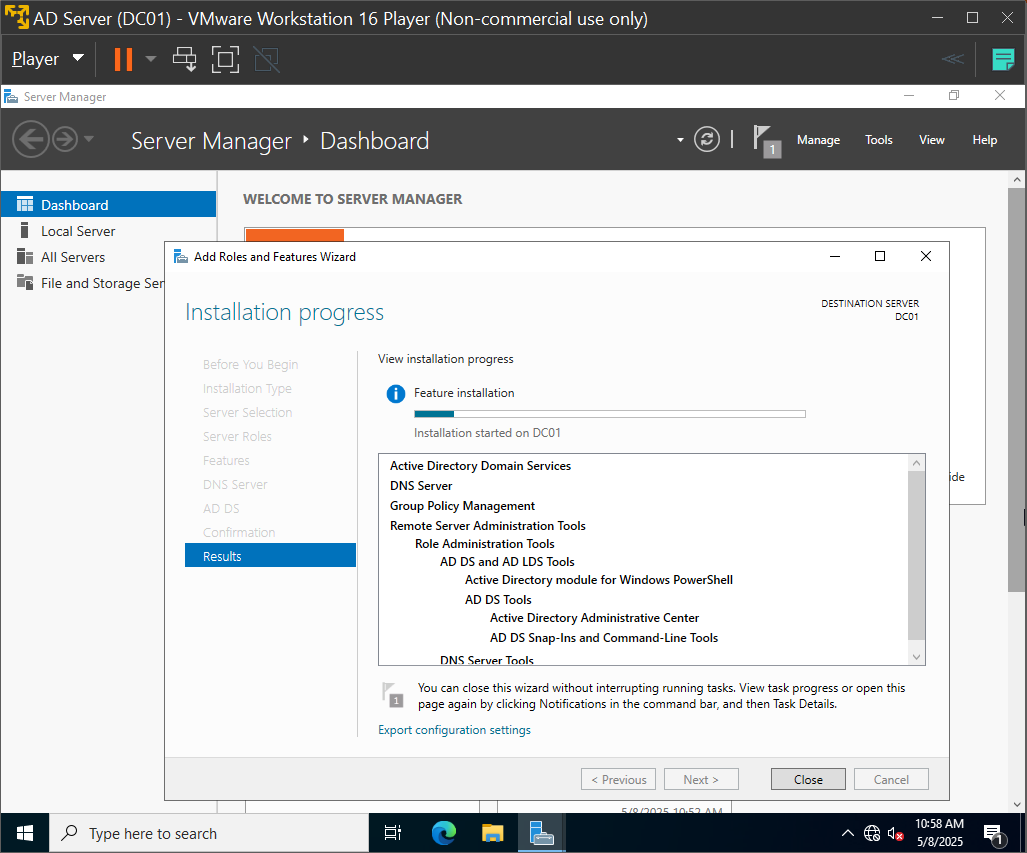The width and height of the screenshot is (1027, 853).
Task: Click the Feature installation info icon
Action: pyautogui.click(x=396, y=394)
